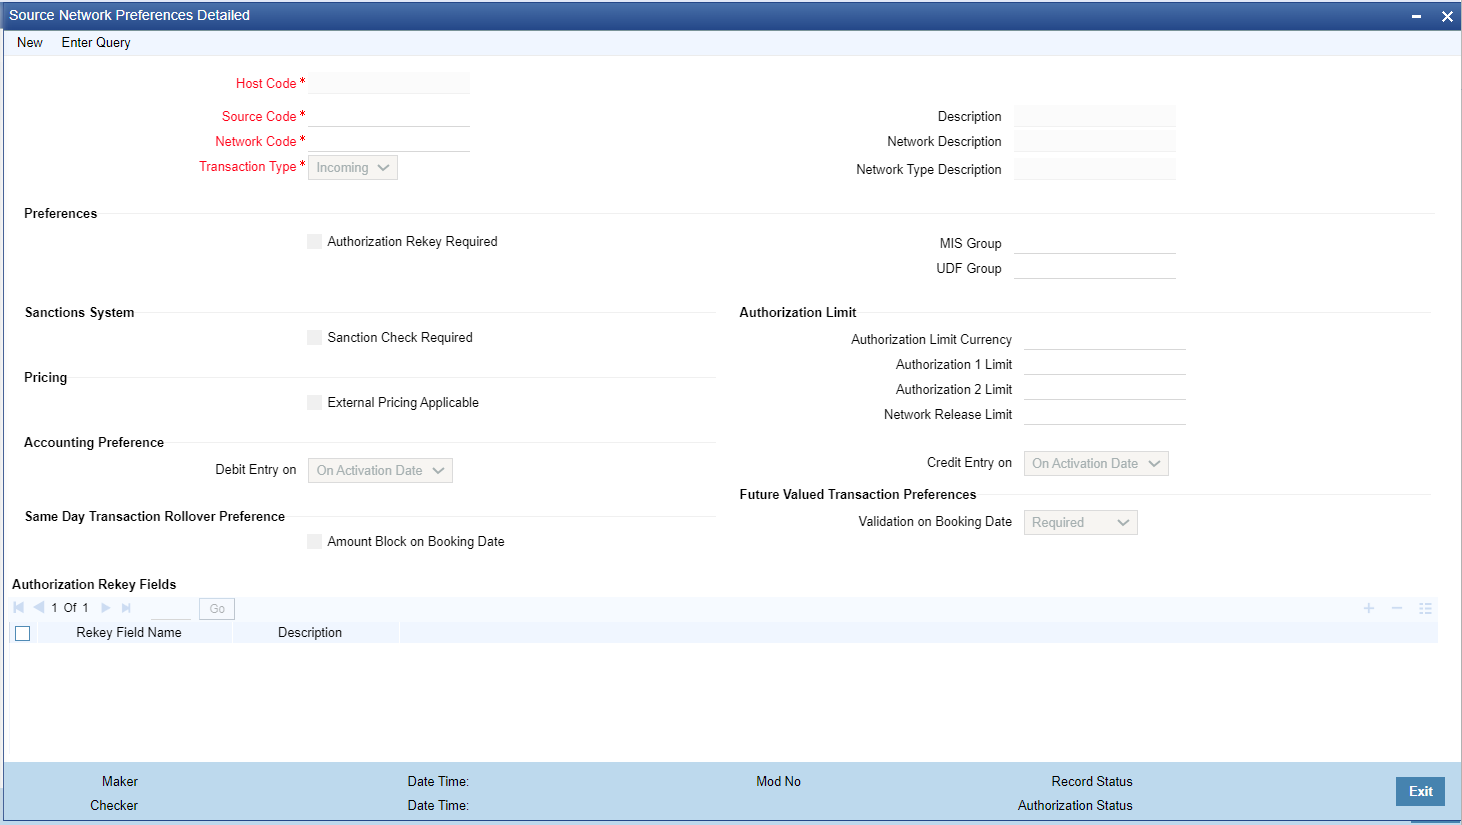Open Validation on Booking Date dropdown
Screen dimensions: 1462x825
pos(1081,523)
